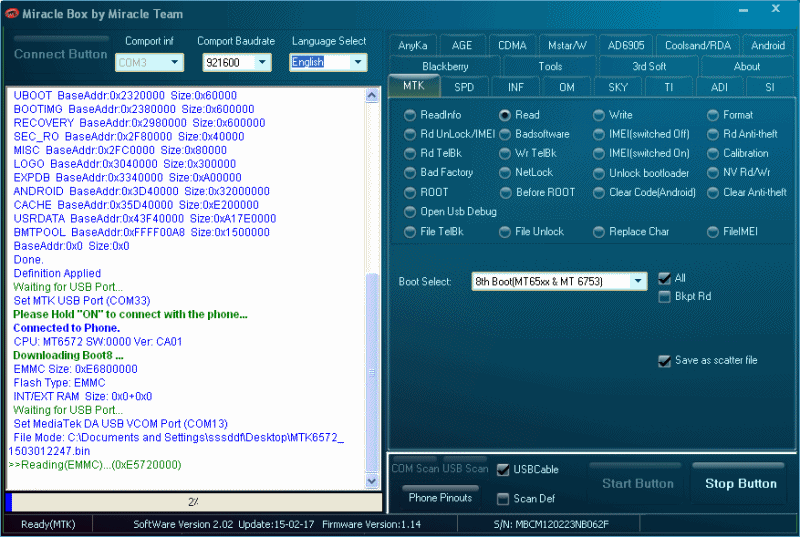Open Phone Pinouts

coord(440,498)
